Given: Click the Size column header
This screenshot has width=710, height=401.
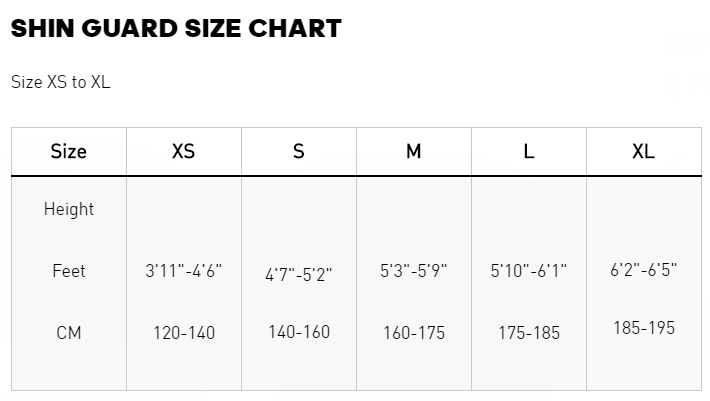Looking at the screenshot, I should 68,151.
